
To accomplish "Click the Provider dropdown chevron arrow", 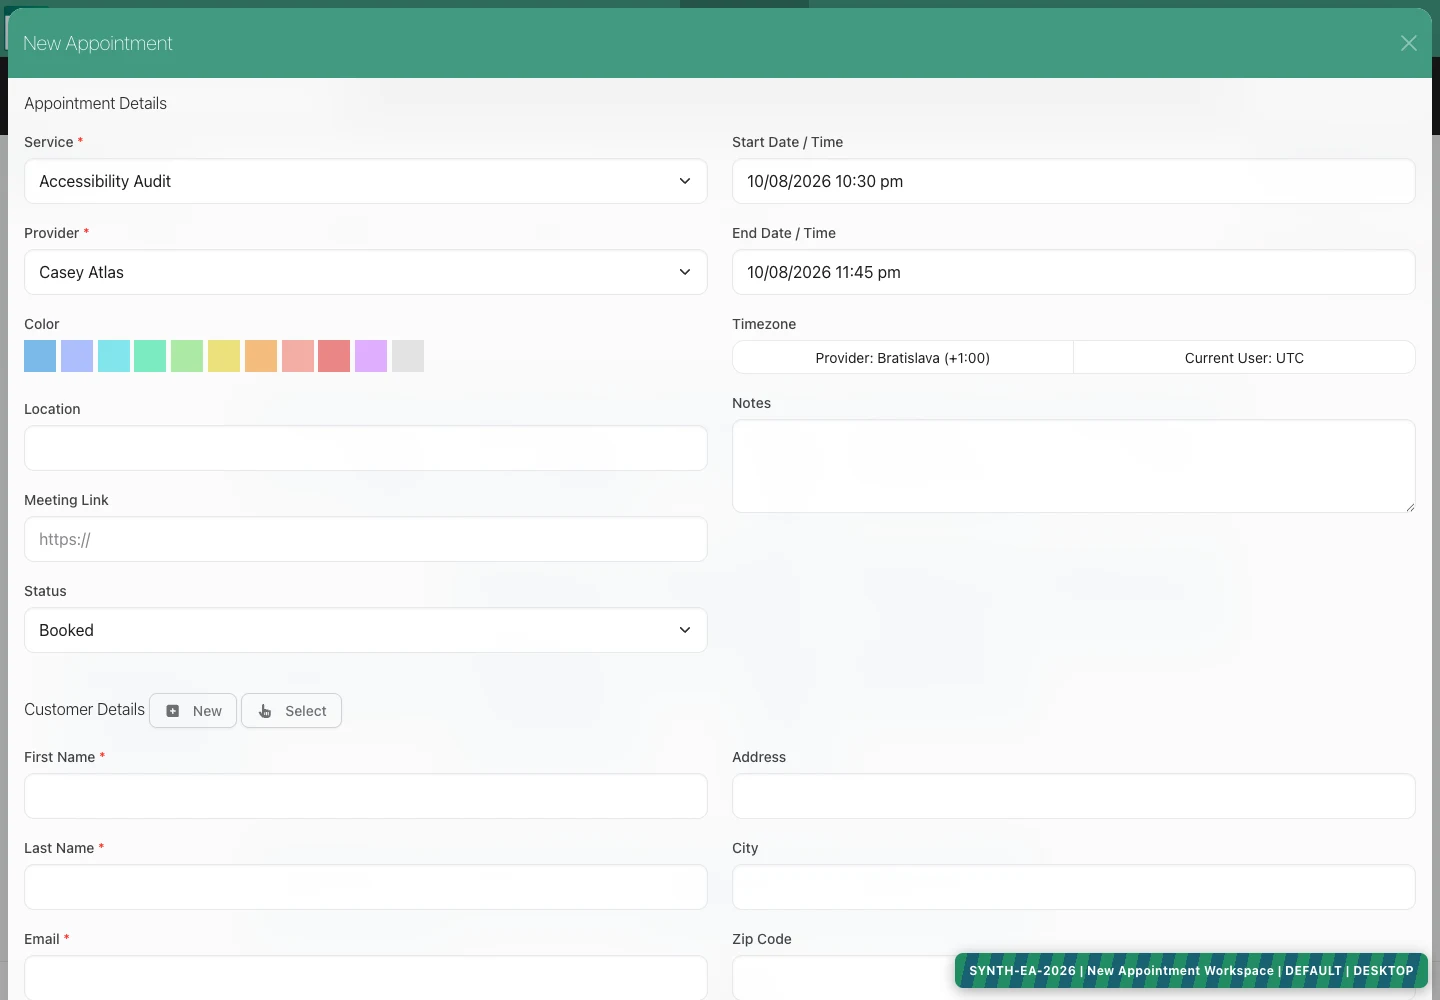I will pos(685,272).
